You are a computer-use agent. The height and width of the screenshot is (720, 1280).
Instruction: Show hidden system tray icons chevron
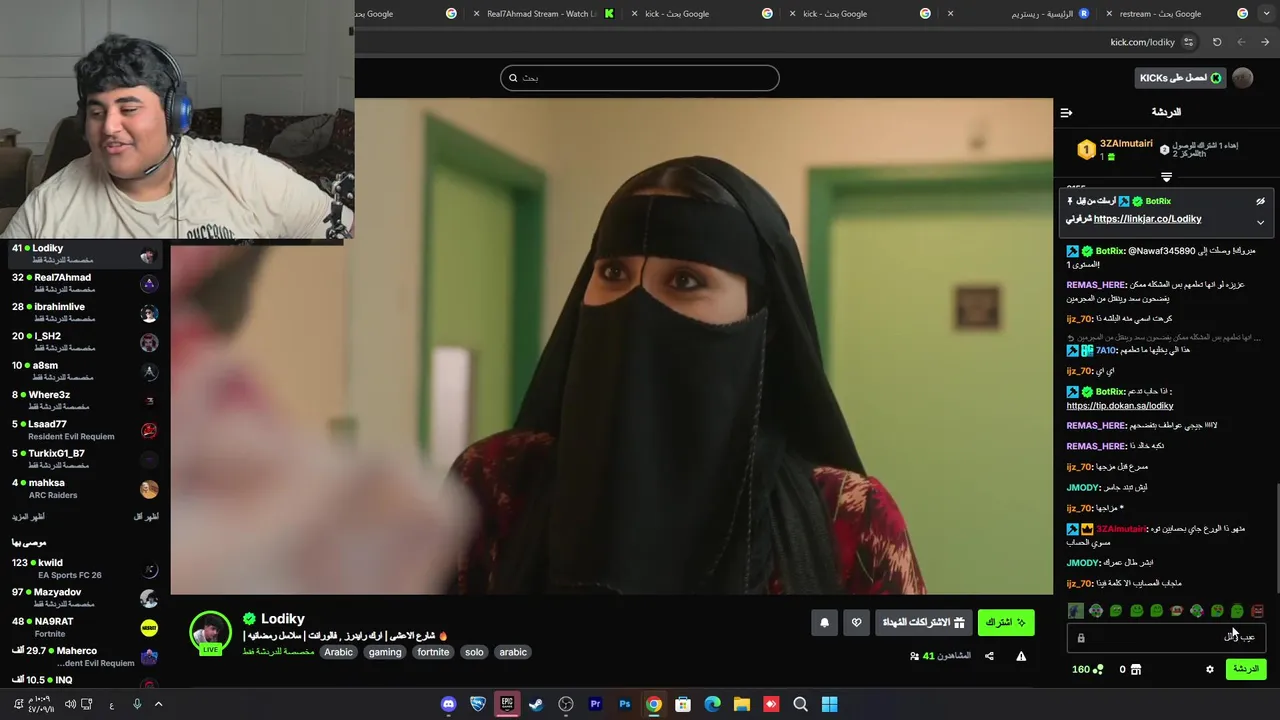click(158, 704)
